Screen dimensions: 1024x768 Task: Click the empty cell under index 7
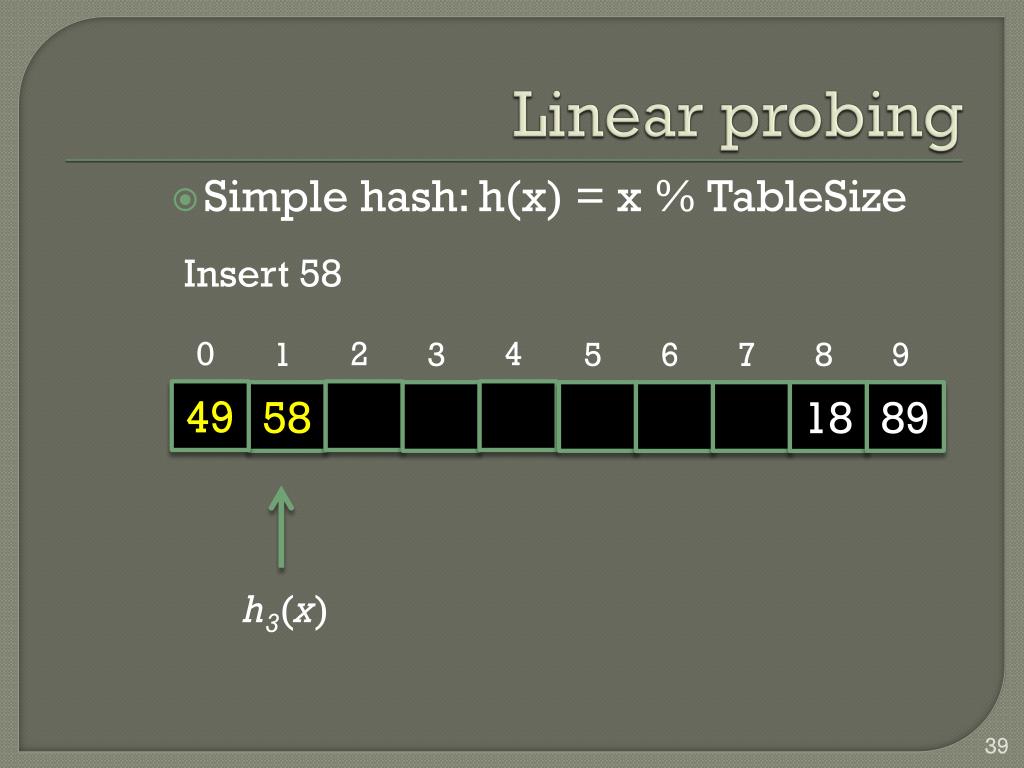point(751,417)
